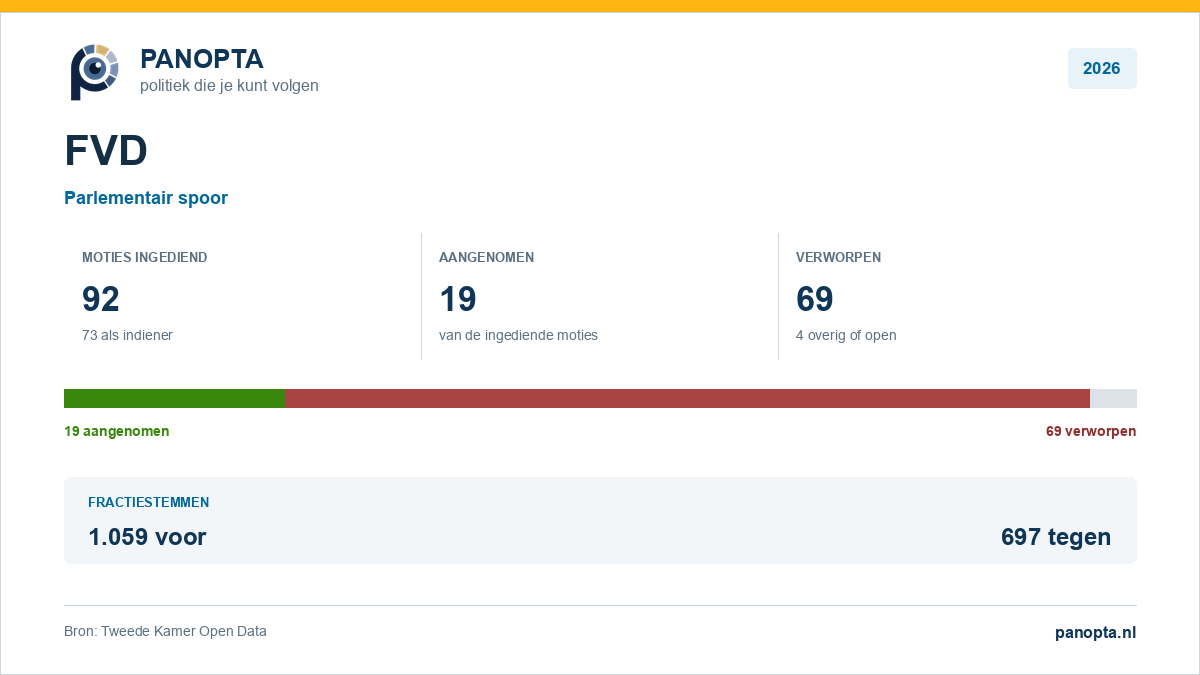Open the Parlementair spoor section label
Screen dimensions: 1200x675
[146, 198]
